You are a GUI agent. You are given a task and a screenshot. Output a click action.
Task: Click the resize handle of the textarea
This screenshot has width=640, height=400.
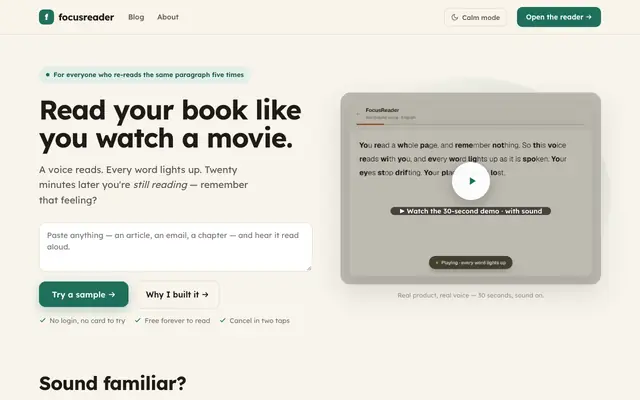tap(309, 268)
